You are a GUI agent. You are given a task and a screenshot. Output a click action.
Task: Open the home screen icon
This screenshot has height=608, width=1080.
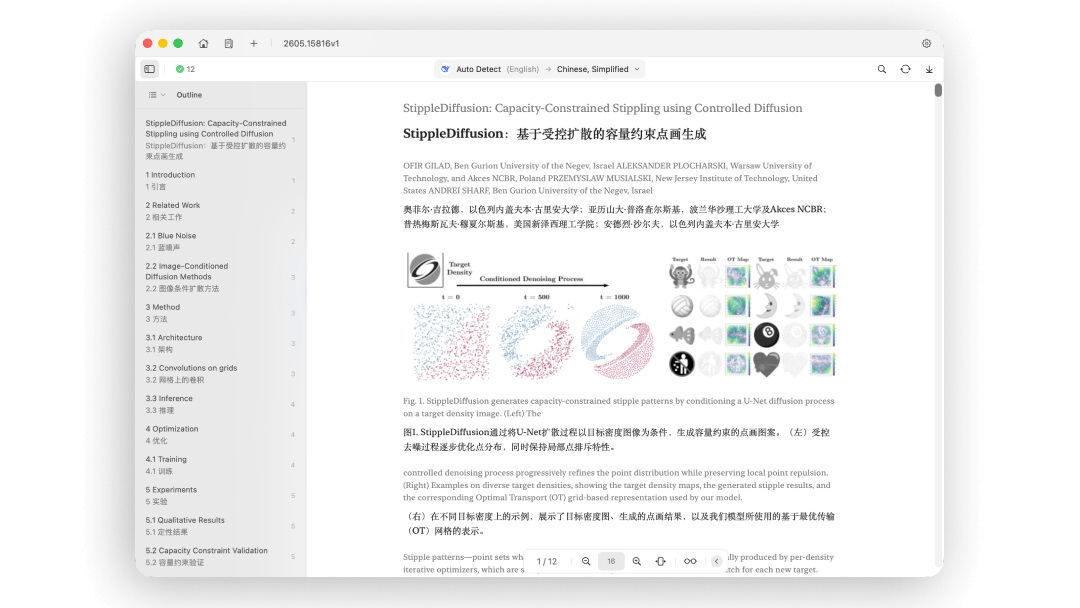point(203,43)
